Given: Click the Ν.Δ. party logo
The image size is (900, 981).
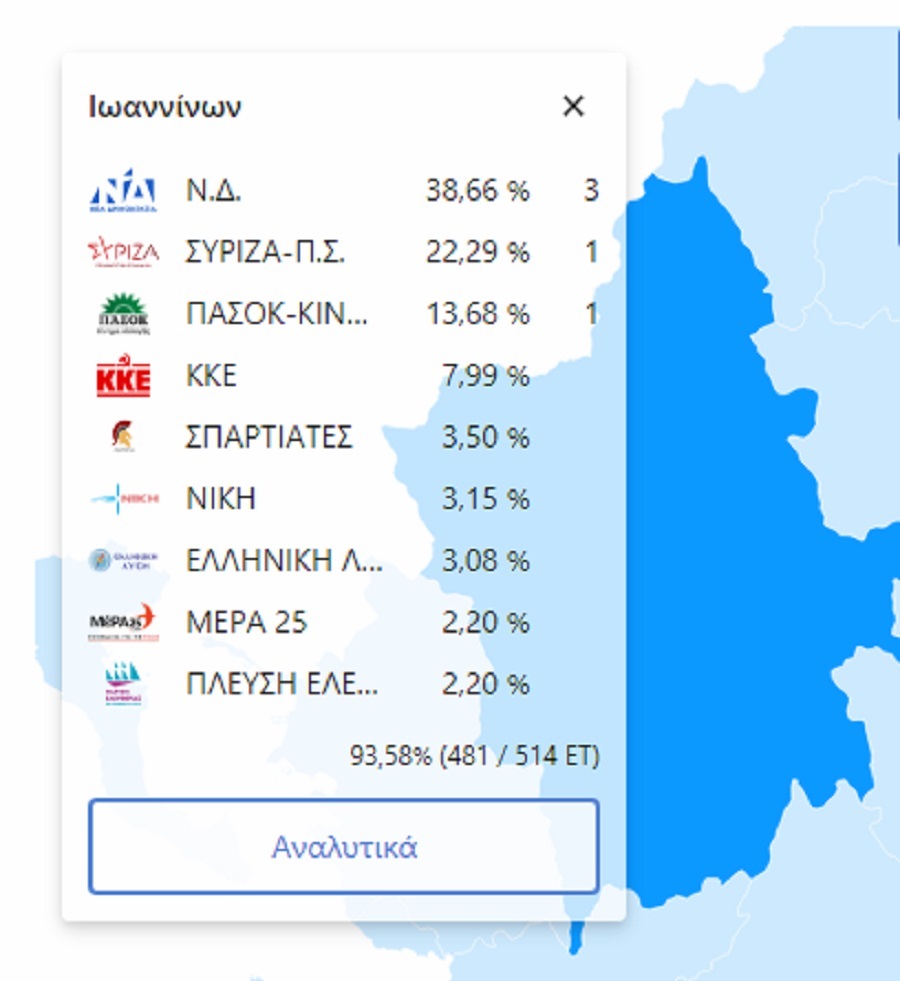Looking at the screenshot, I should tap(123, 191).
